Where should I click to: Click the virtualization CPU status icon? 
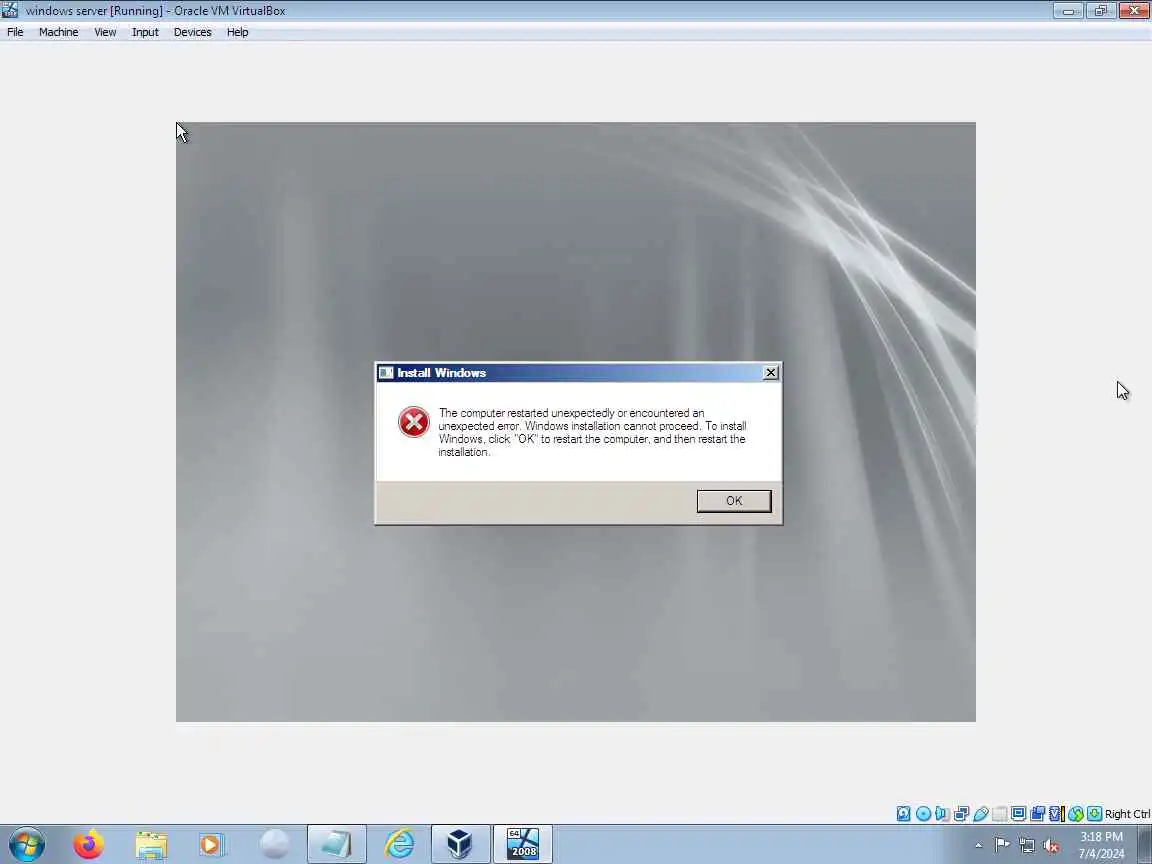[1056, 813]
